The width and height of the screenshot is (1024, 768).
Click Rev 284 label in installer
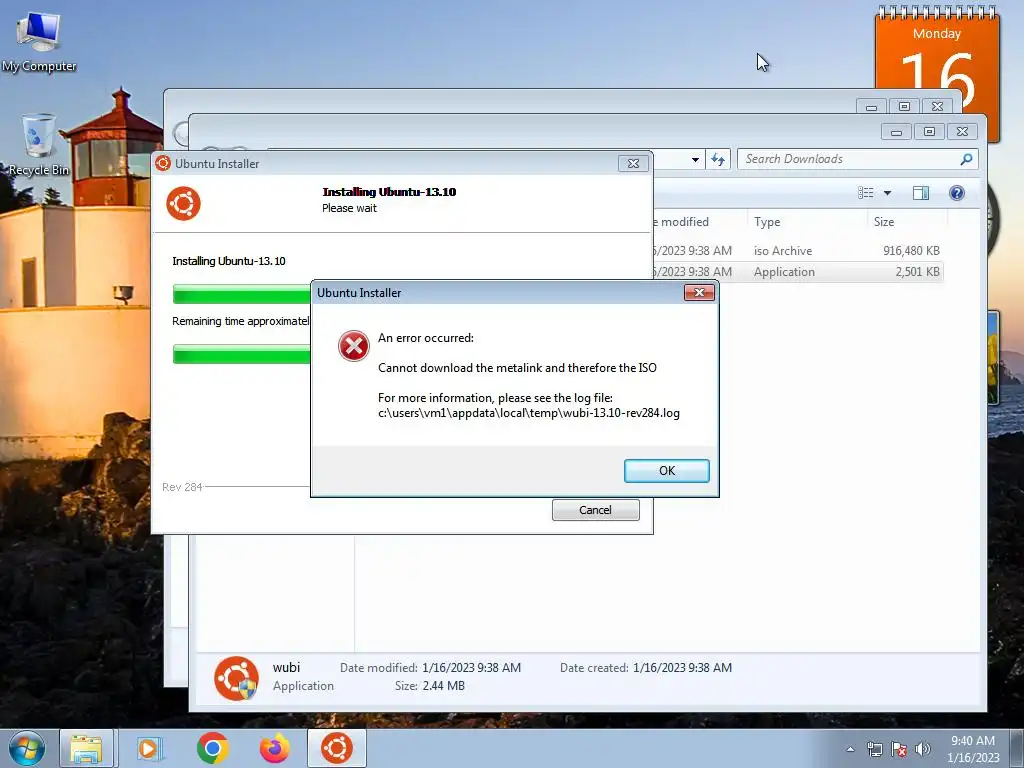point(182,487)
